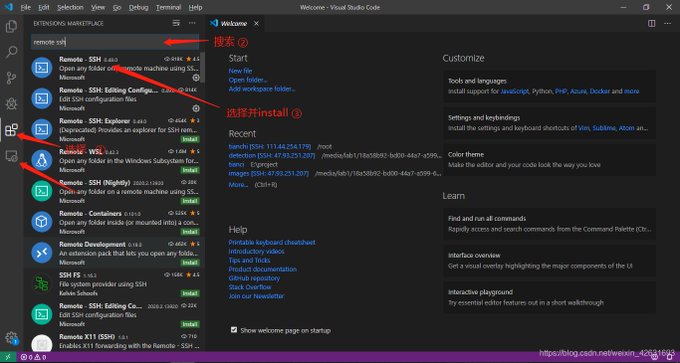The image size is (680, 363).
Task: Split the editor to the right
Action: pyautogui.click(x=651, y=23)
